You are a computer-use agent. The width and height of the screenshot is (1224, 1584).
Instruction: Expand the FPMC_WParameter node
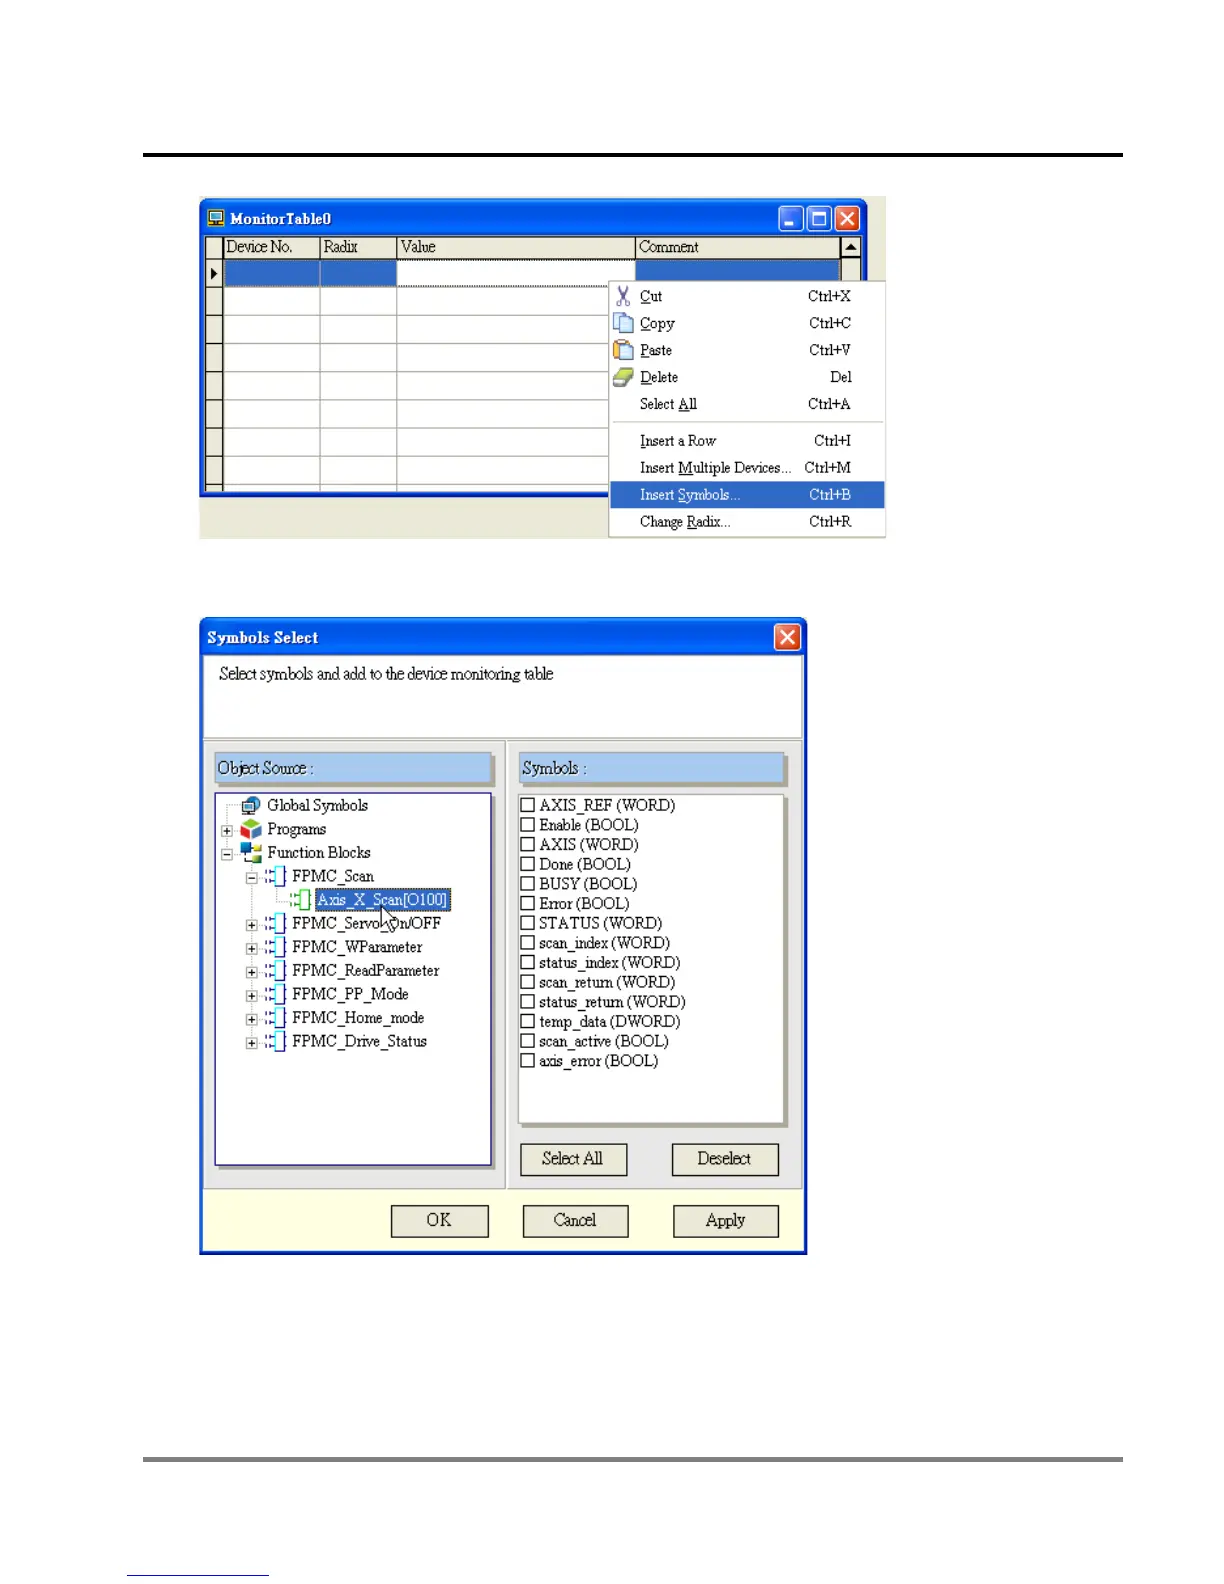tap(252, 948)
